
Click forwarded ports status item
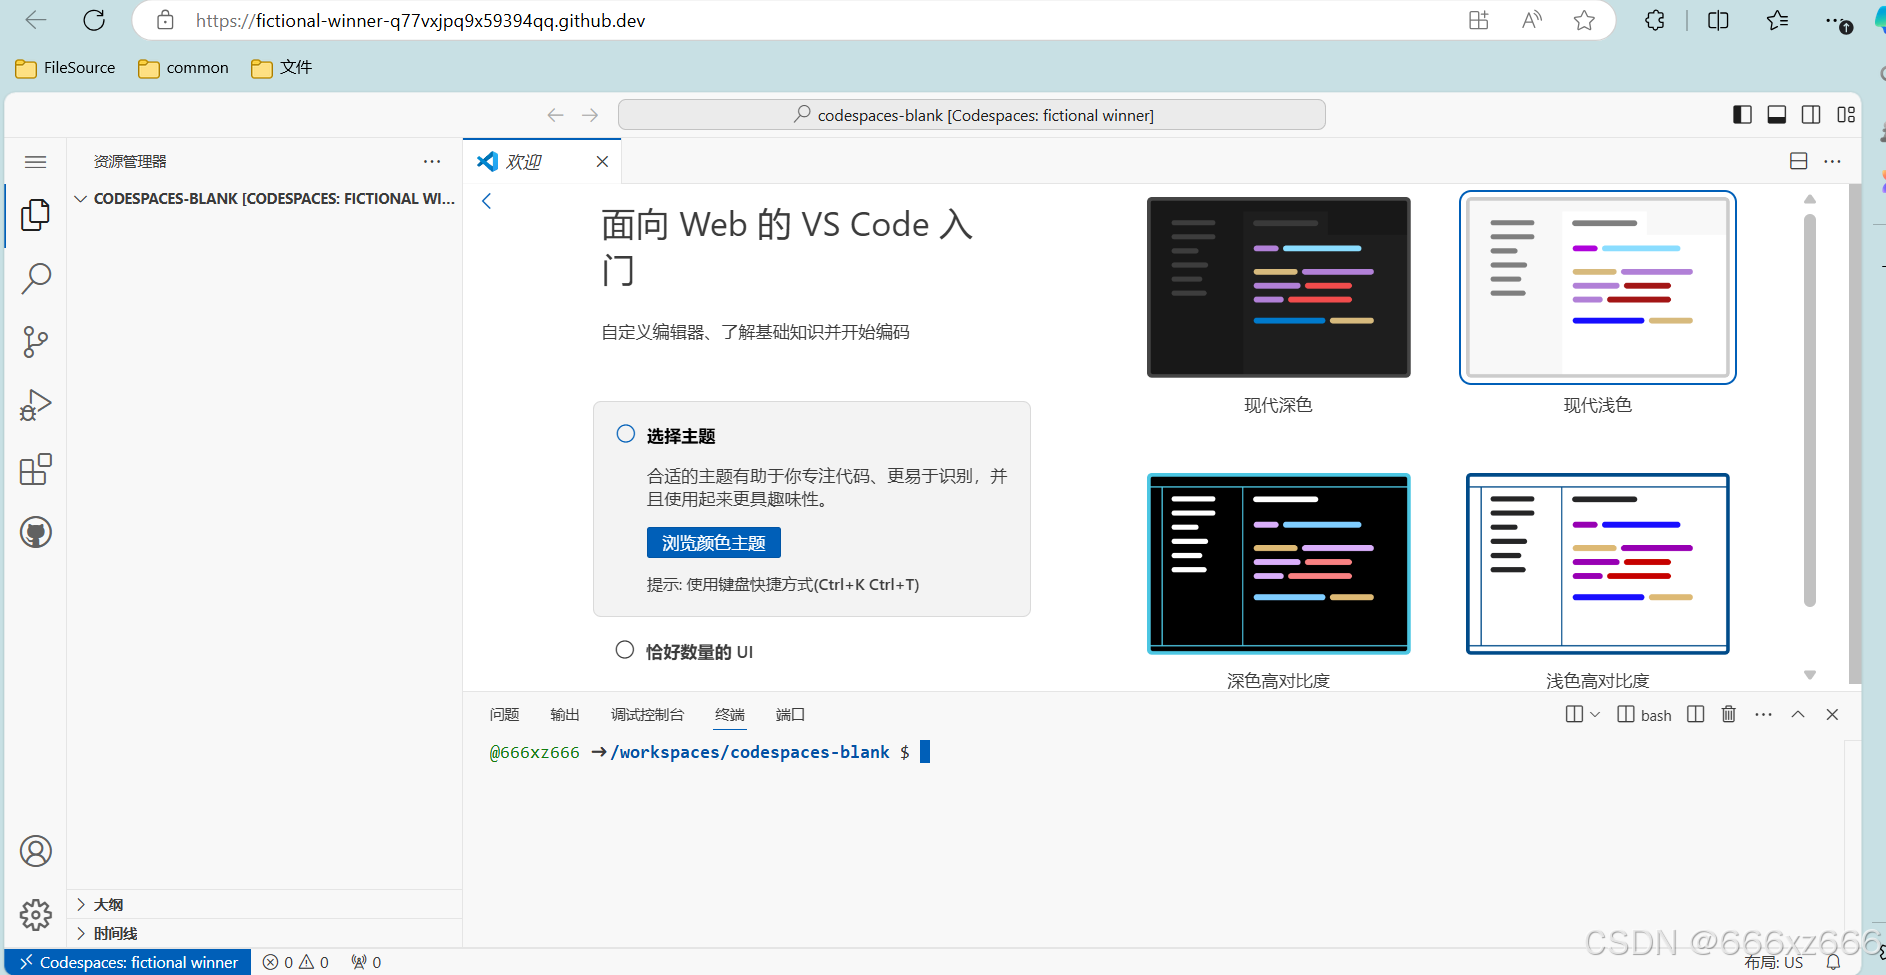point(366,962)
